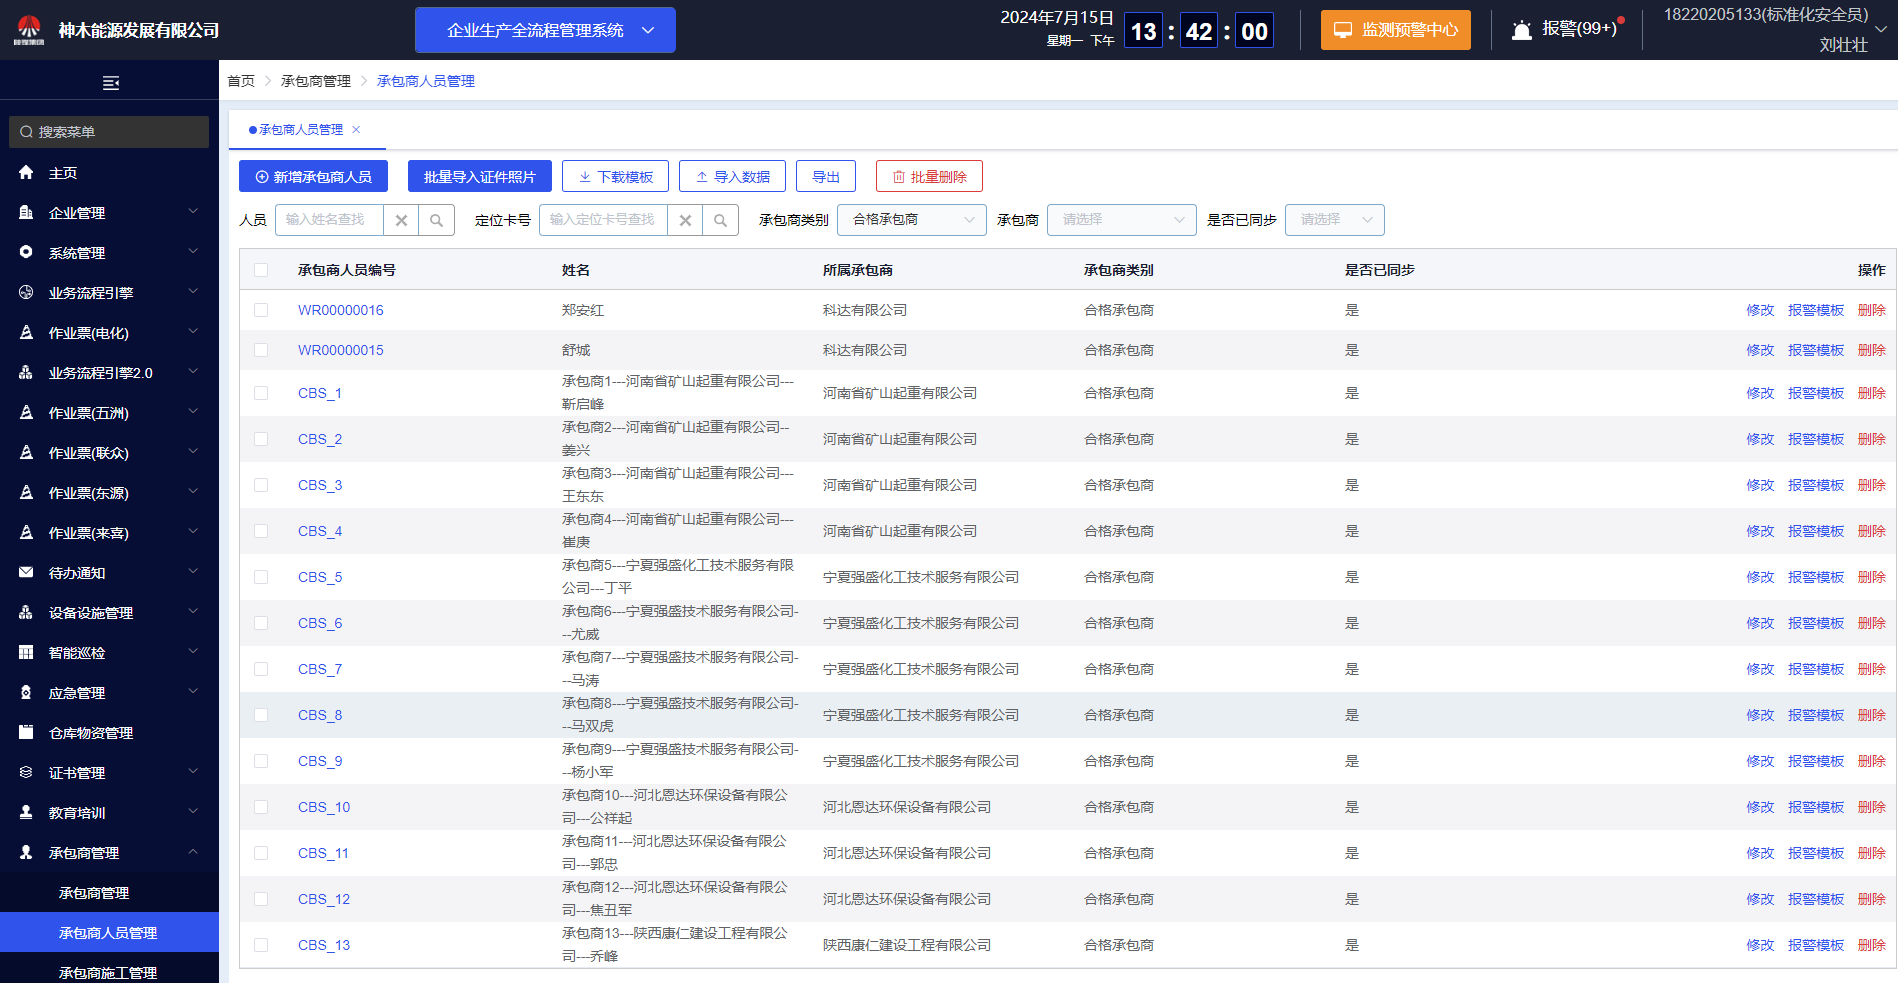The height and width of the screenshot is (983, 1898).
Task: Clear the 人员 name search with the X icon
Action: [401, 219]
